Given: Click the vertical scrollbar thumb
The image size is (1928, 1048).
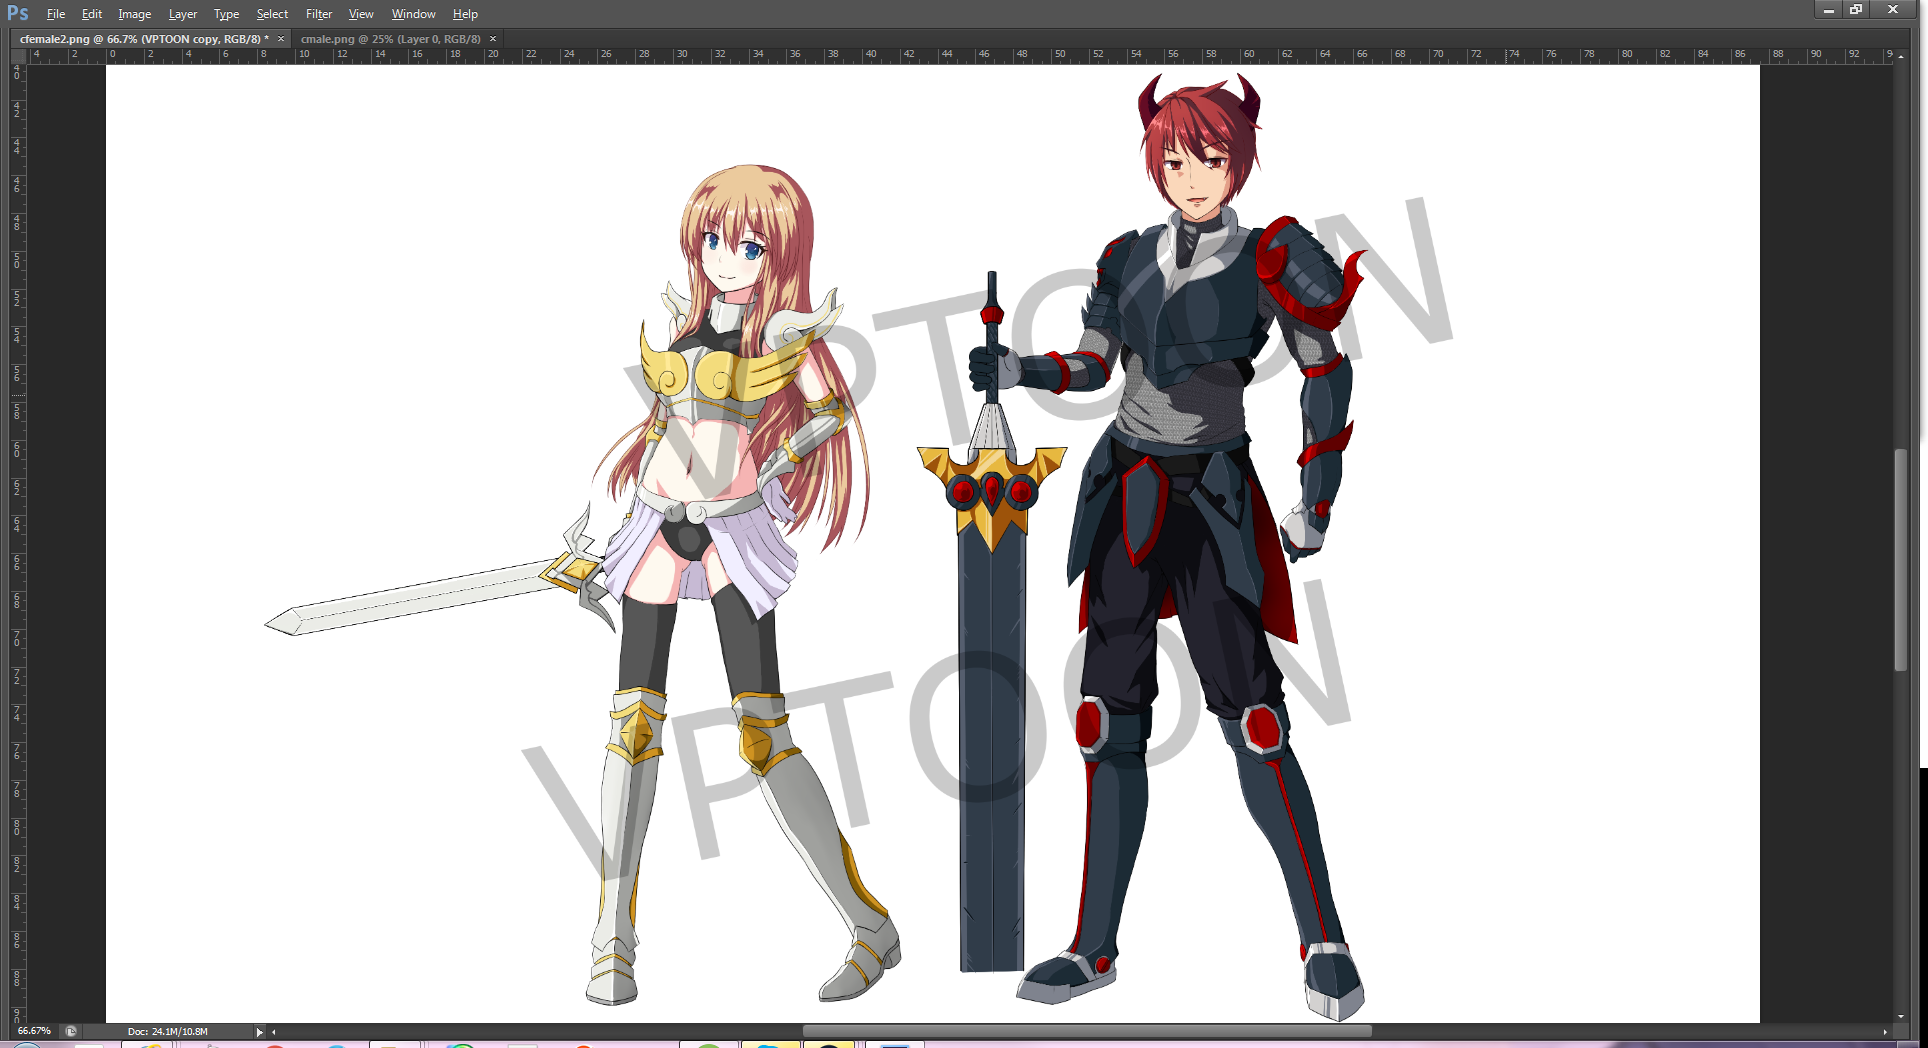Looking at the screenshot, I should (1901, 560).
